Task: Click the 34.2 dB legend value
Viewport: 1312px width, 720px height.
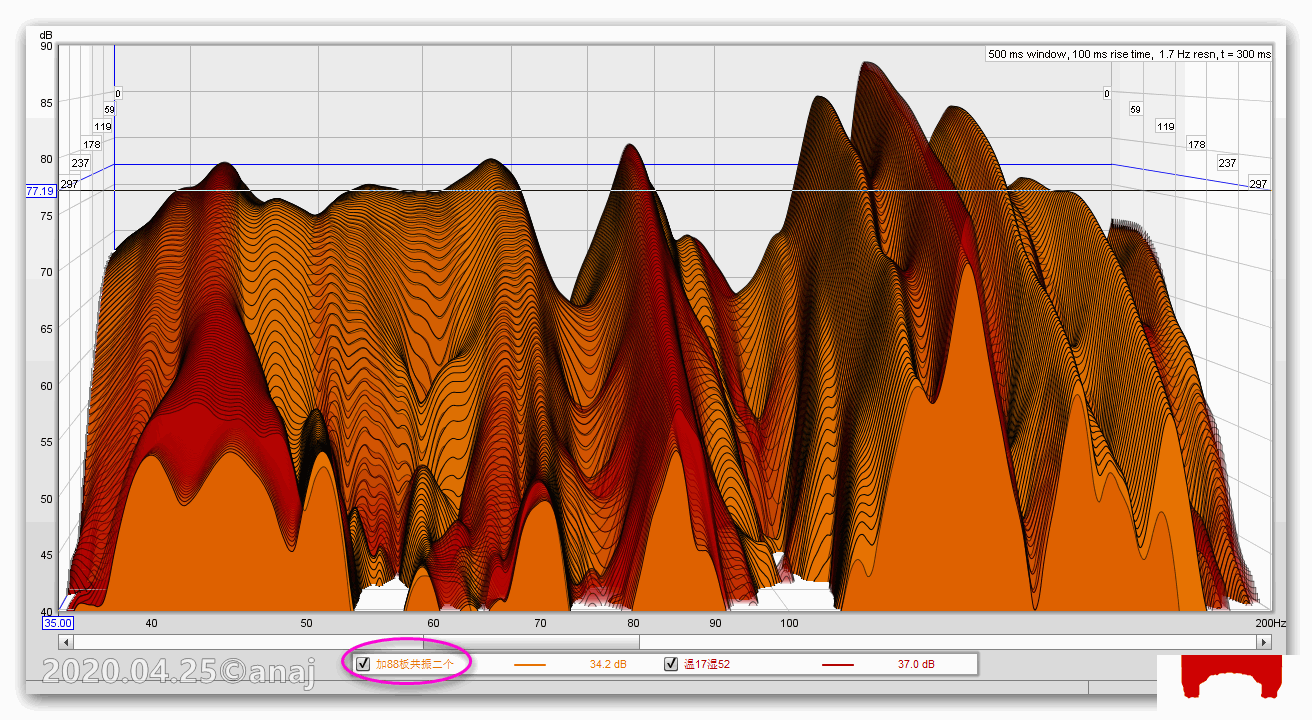Action: pos(608,664)
